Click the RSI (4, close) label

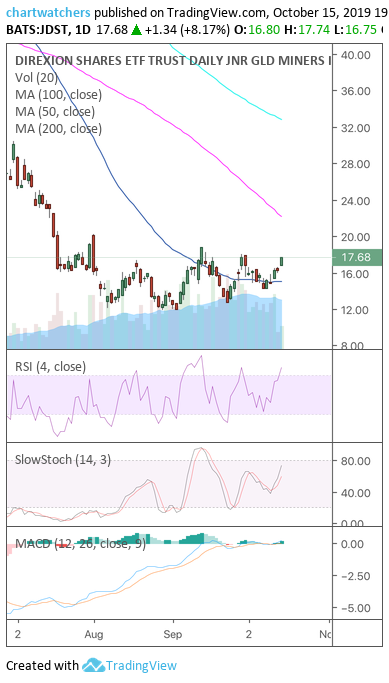(50, 367)
